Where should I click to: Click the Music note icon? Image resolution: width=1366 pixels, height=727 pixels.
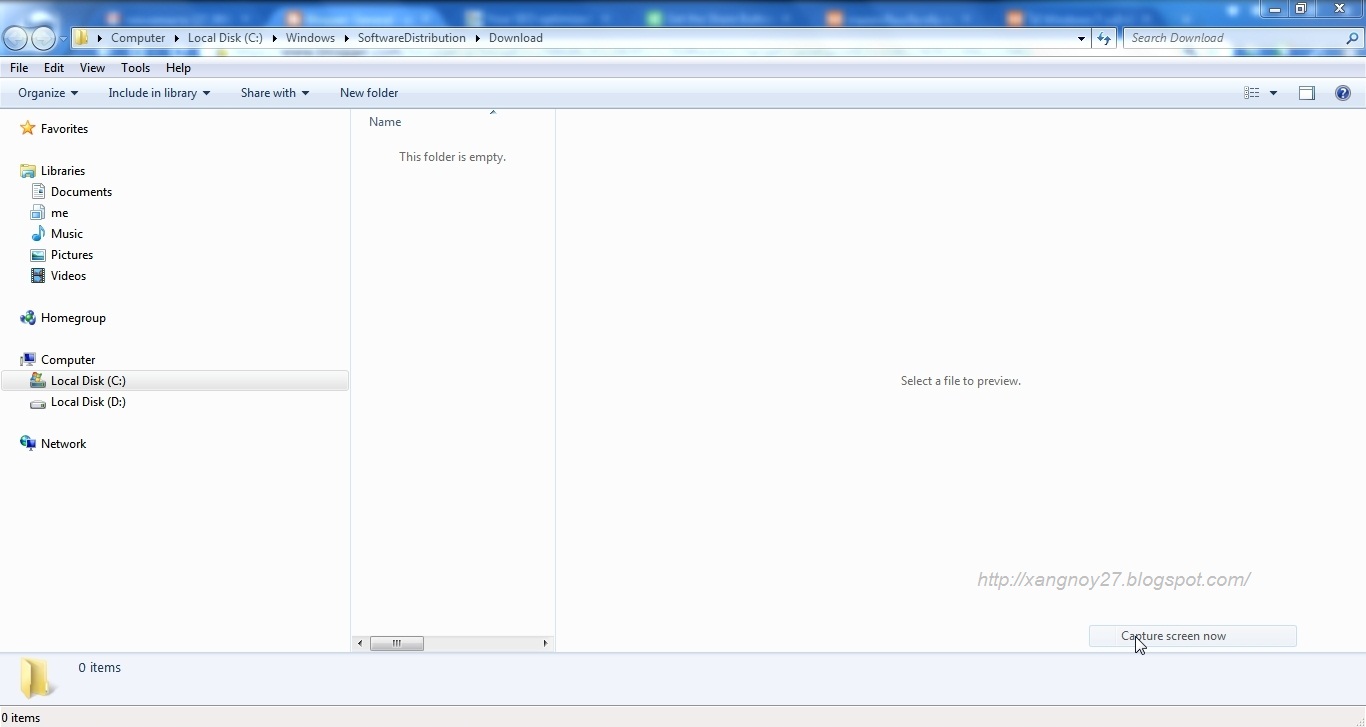click(x=38, y=234)
